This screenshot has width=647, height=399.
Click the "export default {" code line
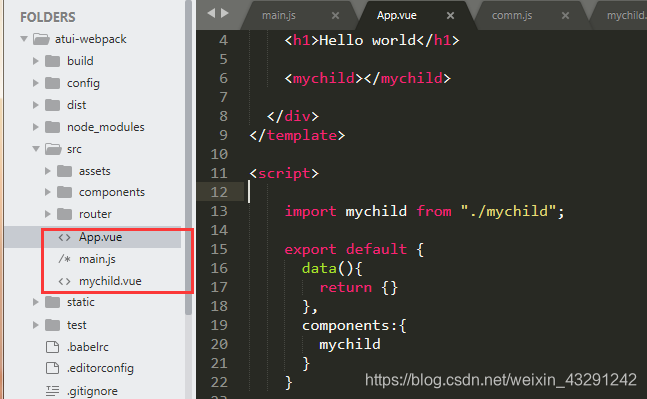[x=354, y=249]
